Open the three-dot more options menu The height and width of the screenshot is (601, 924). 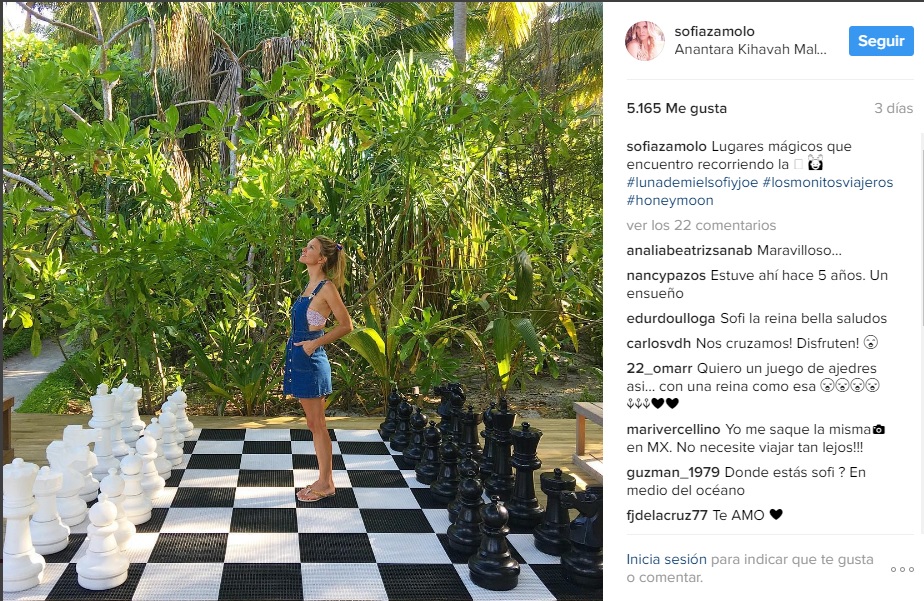pos(902,569)
